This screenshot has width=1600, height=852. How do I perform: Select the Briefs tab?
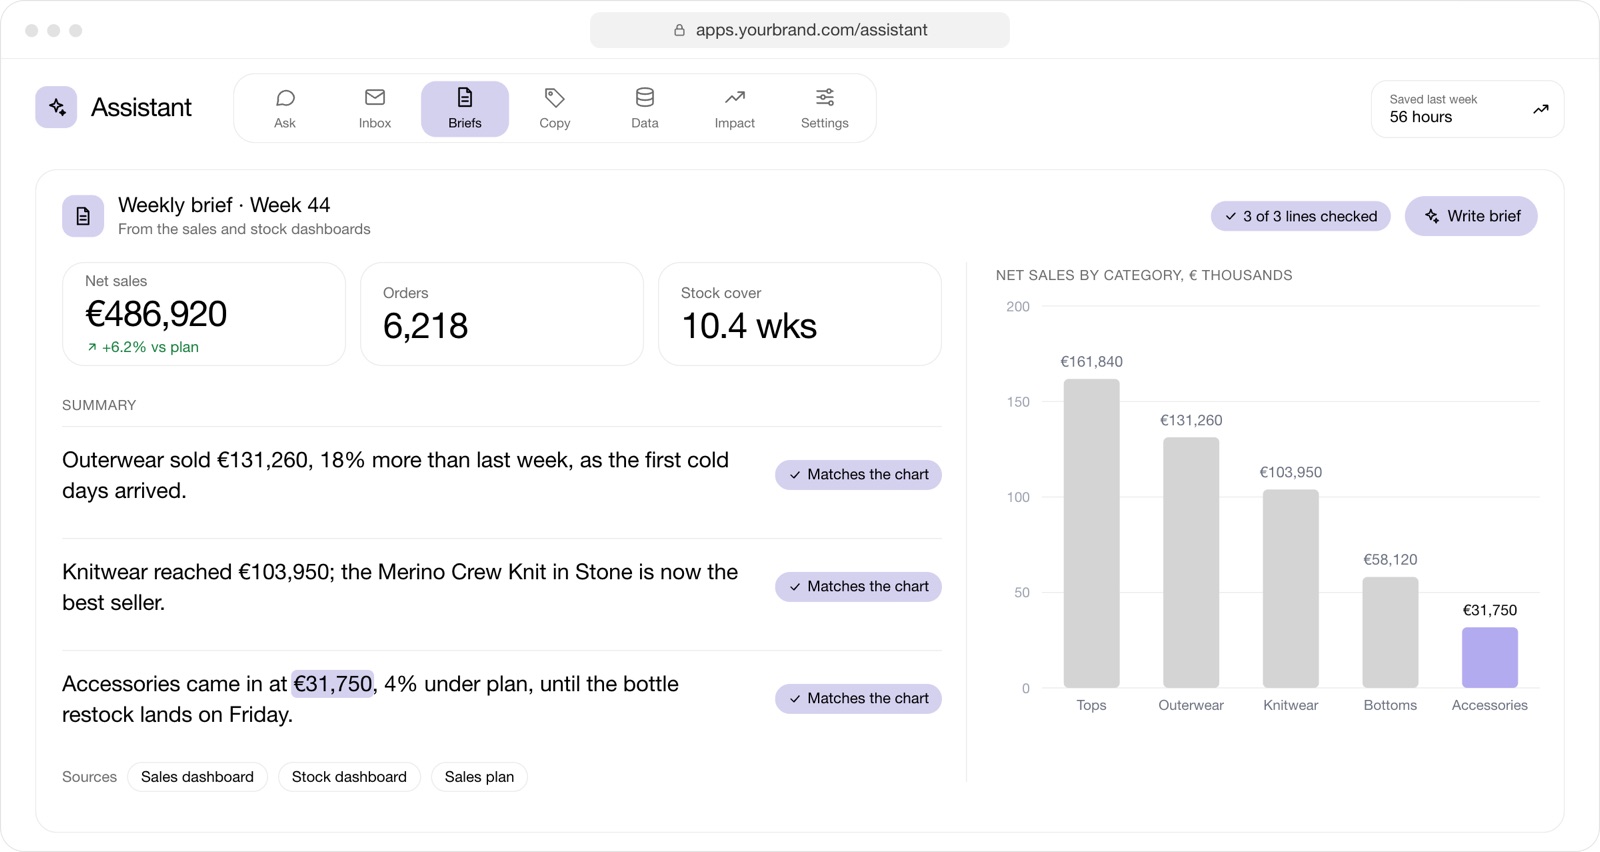click(465, 109)
